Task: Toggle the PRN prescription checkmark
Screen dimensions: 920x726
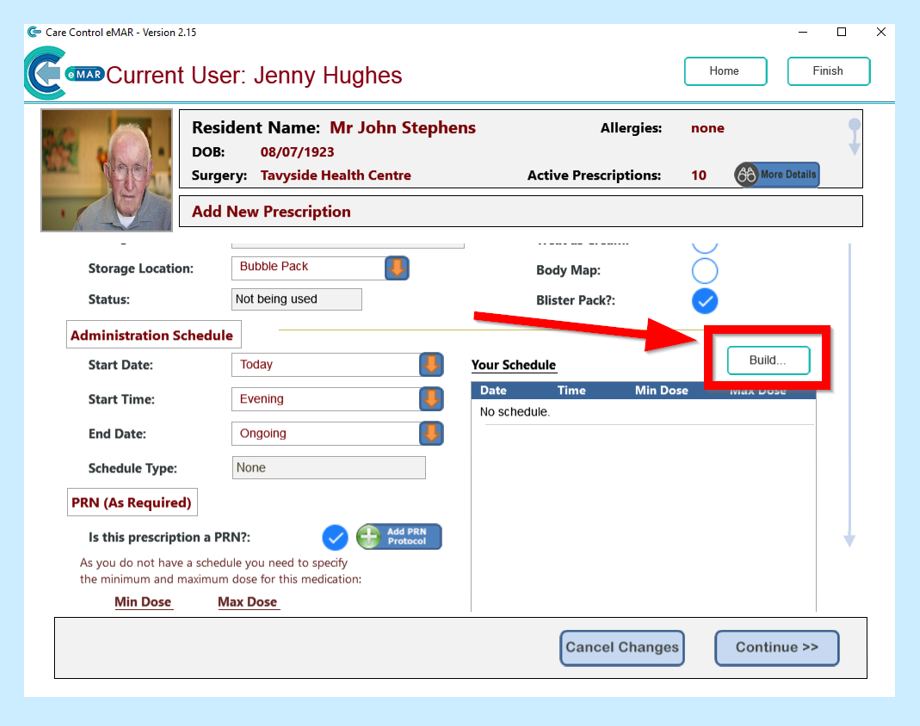Action: (335, 537)
